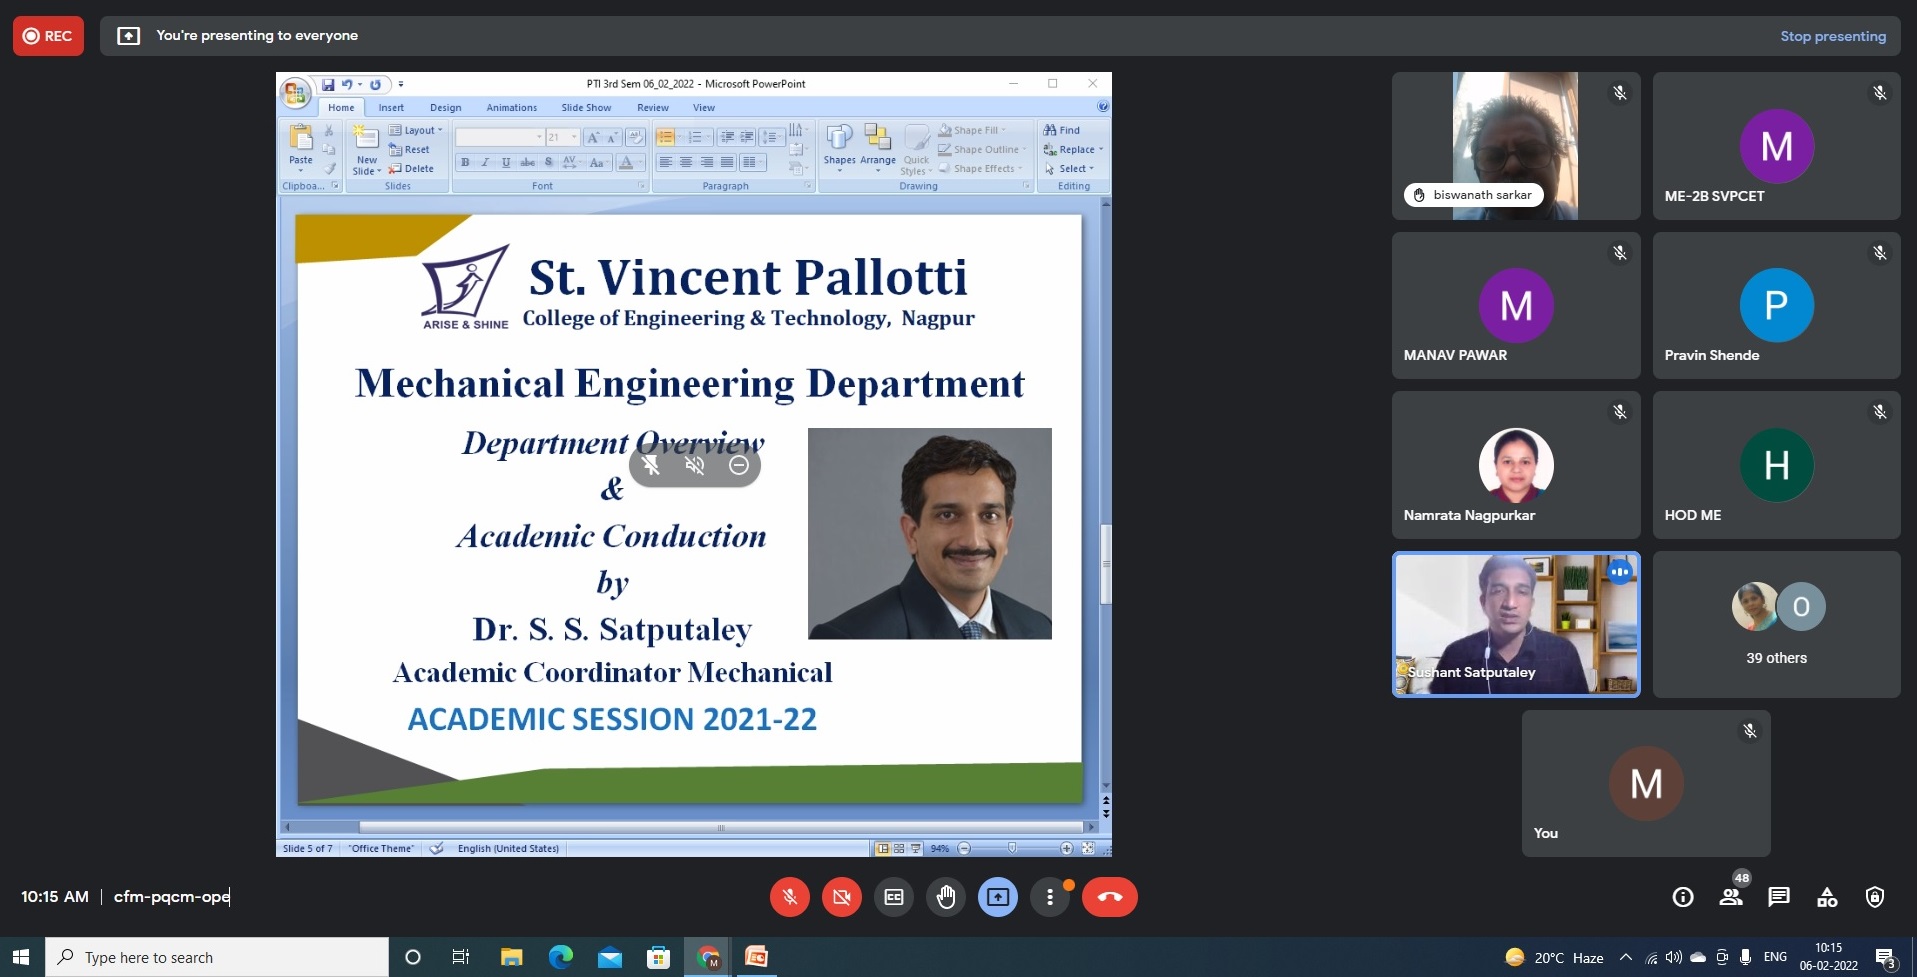
Task: Toggle Underline formatting in Font group
Action: pyautogui.click(x=506, y=162)
